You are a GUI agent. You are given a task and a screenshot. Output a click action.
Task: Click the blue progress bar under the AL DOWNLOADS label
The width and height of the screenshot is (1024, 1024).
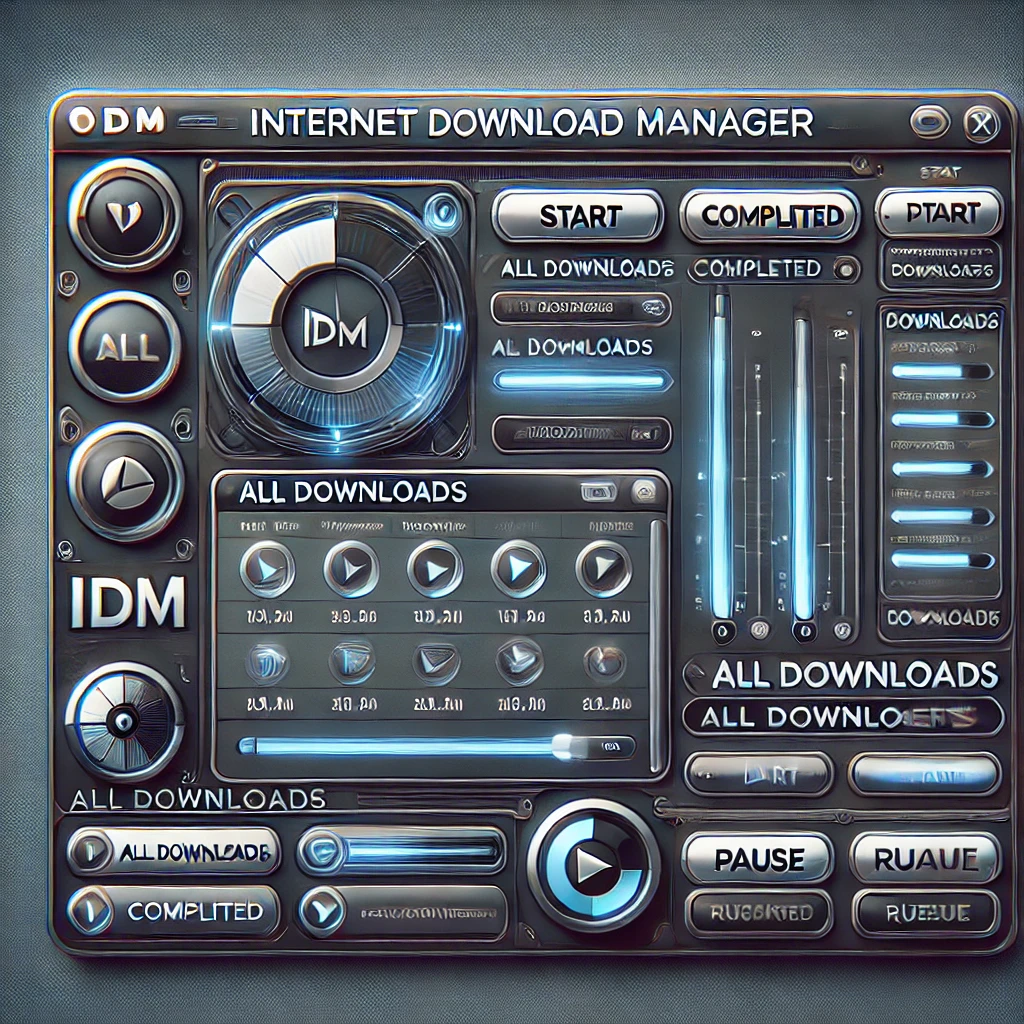(x=581, y=381)
